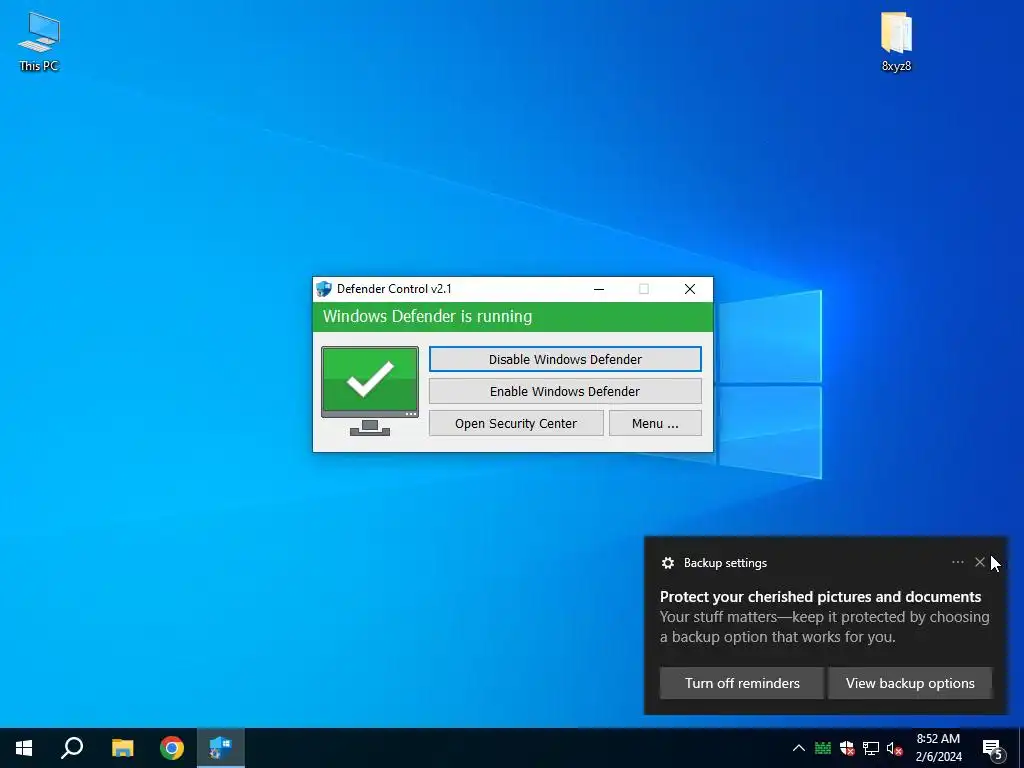The image size is (1024, 768).
Task: Open the Windows Start menu
Action: pos(24,748)
